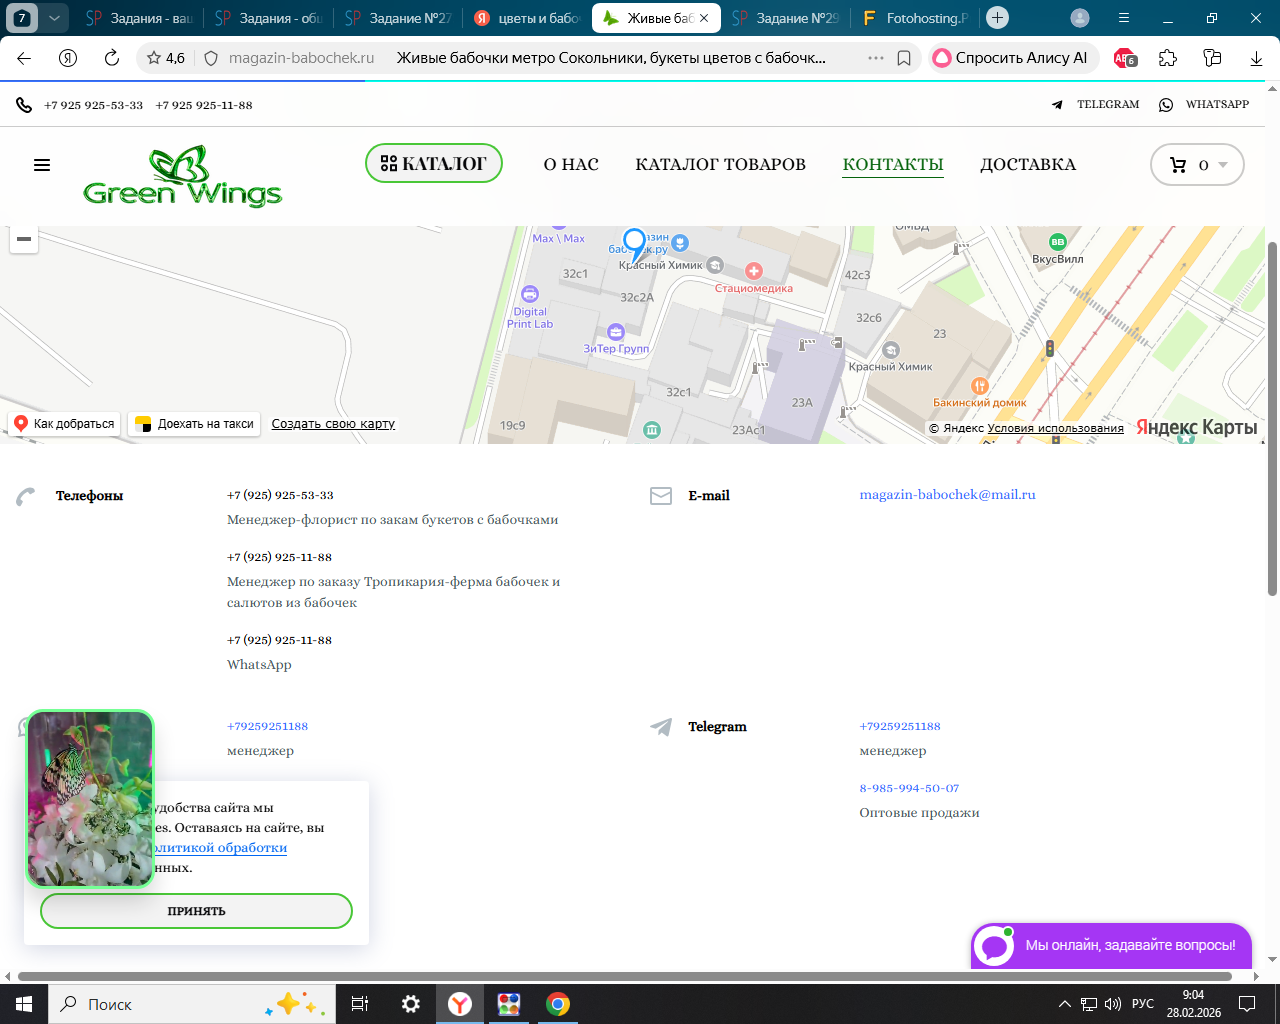This screenshot has height=1024, width=1280.
Task: Open Settings gear in the taskbar
Action: pos(410,1004)
